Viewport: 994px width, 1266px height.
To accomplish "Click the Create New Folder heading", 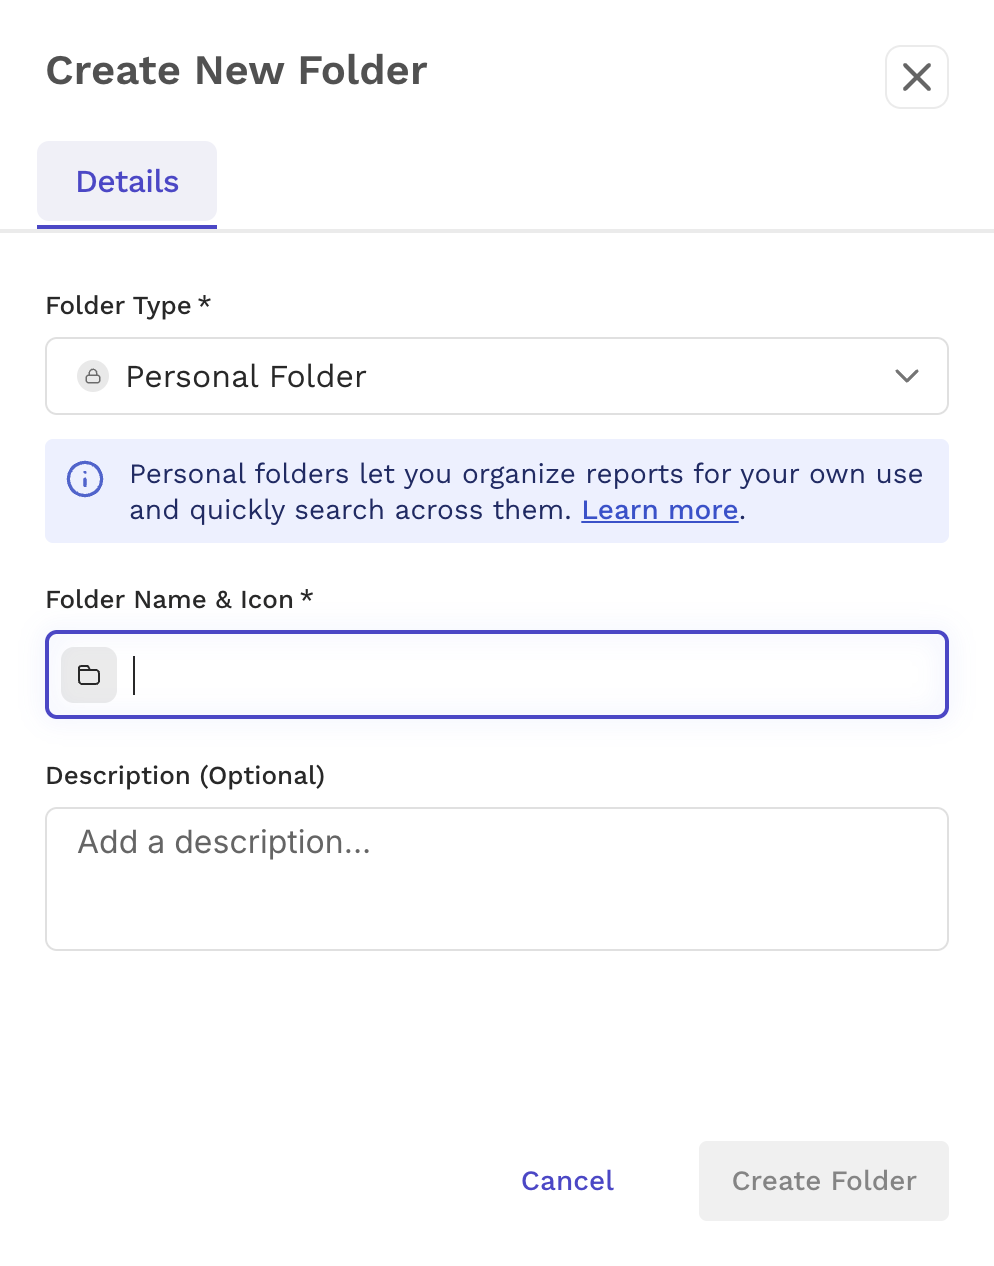I will (x=237, y=71).
